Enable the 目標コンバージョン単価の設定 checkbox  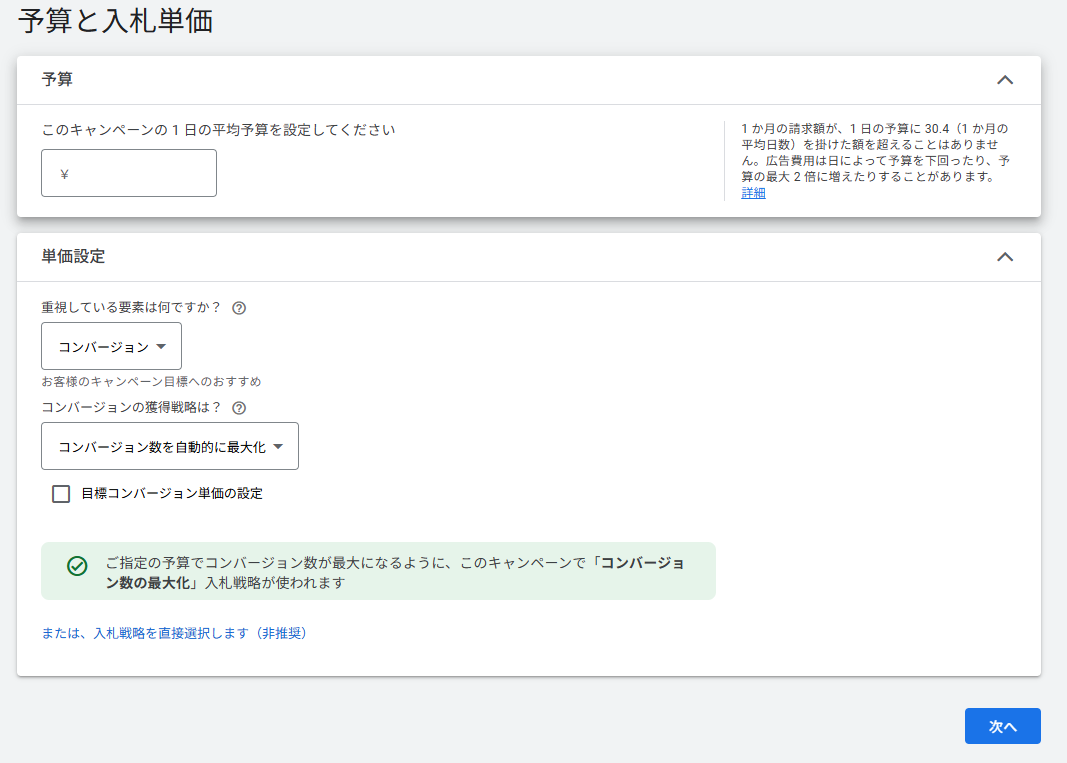click(61, 494)
